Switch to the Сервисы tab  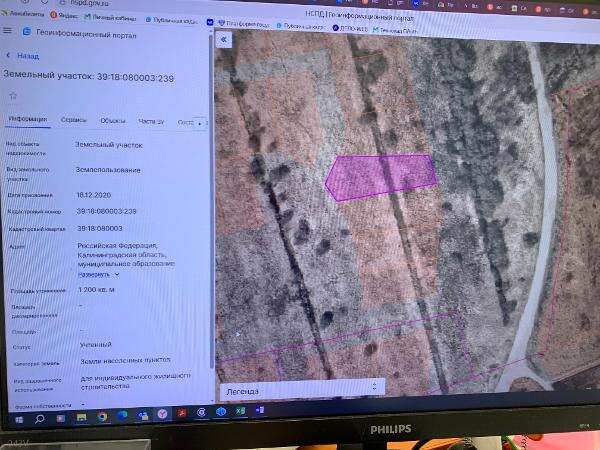73,120
